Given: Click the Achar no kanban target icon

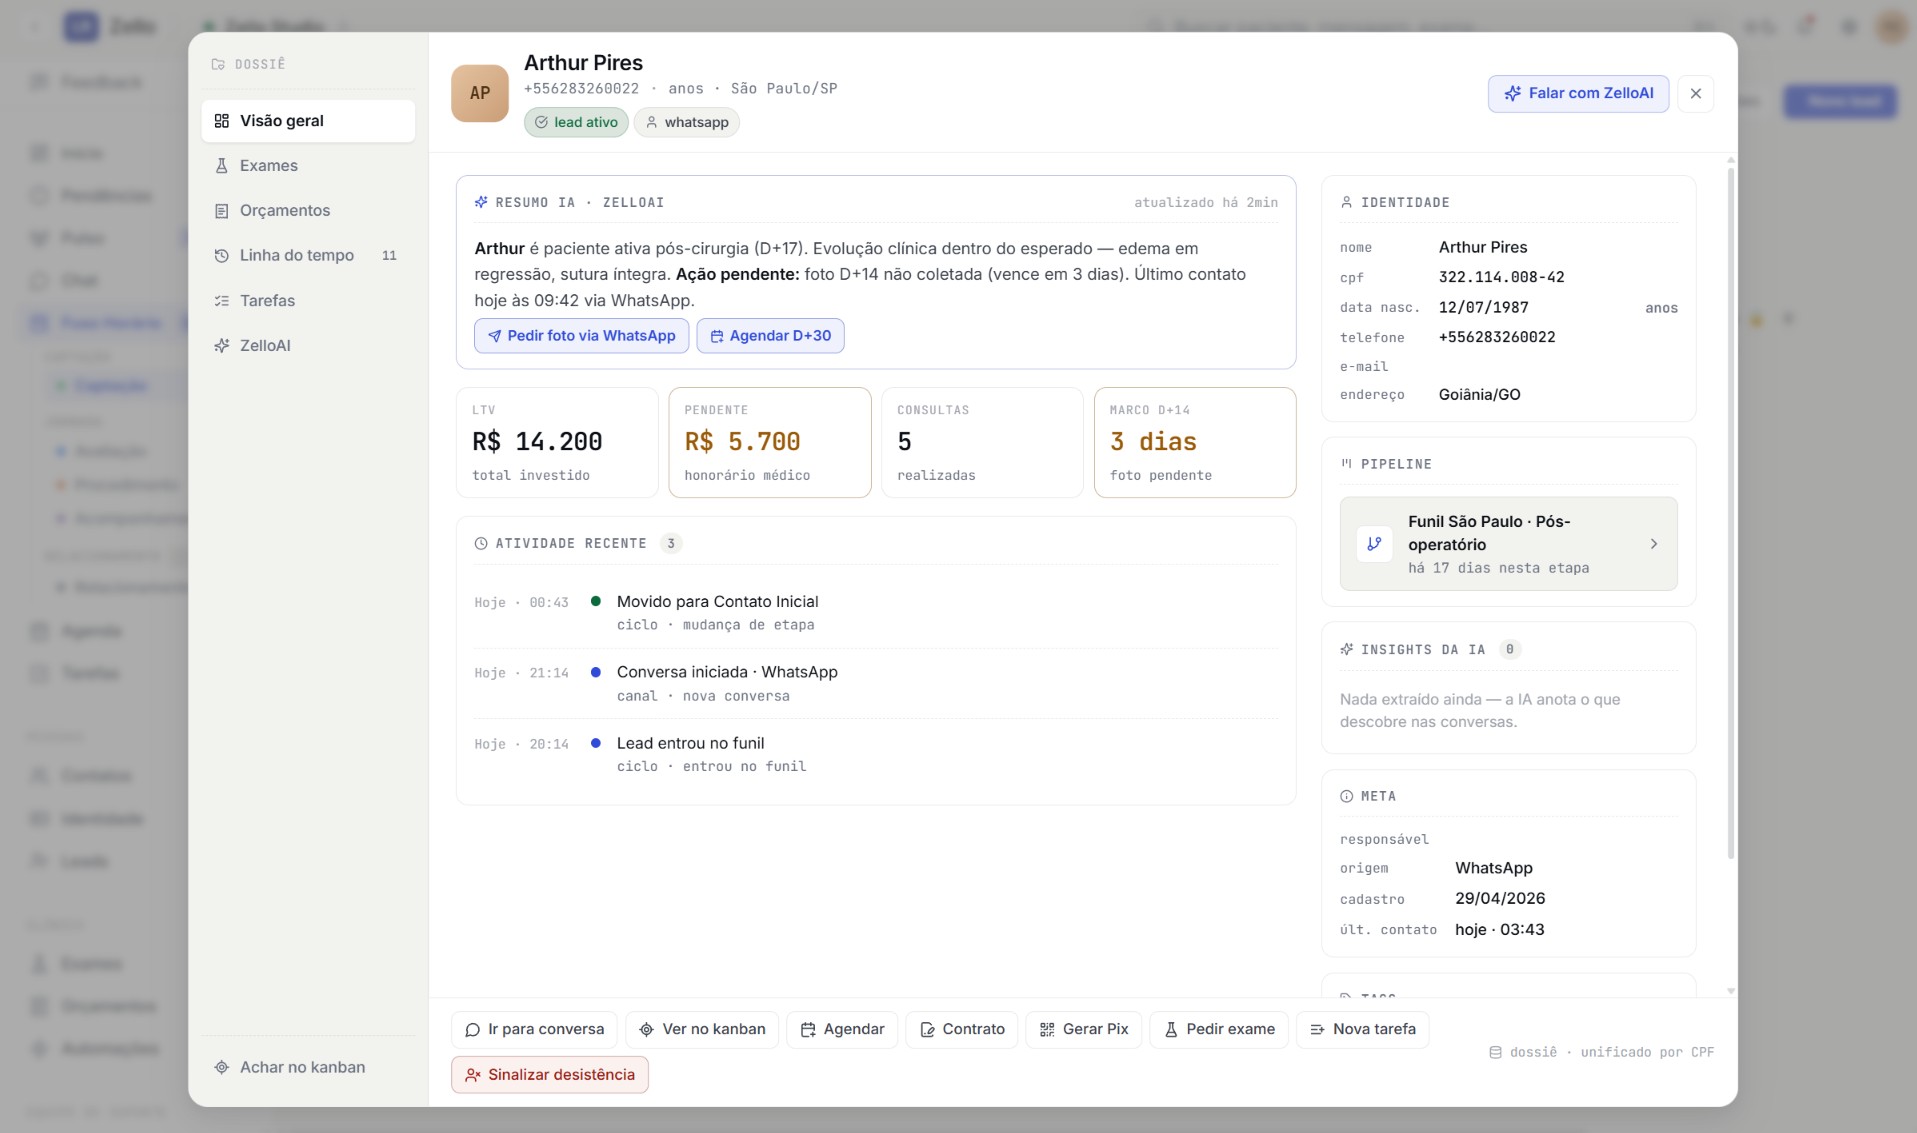Looking at the screenshot, I should click(x=222, y=1068).
